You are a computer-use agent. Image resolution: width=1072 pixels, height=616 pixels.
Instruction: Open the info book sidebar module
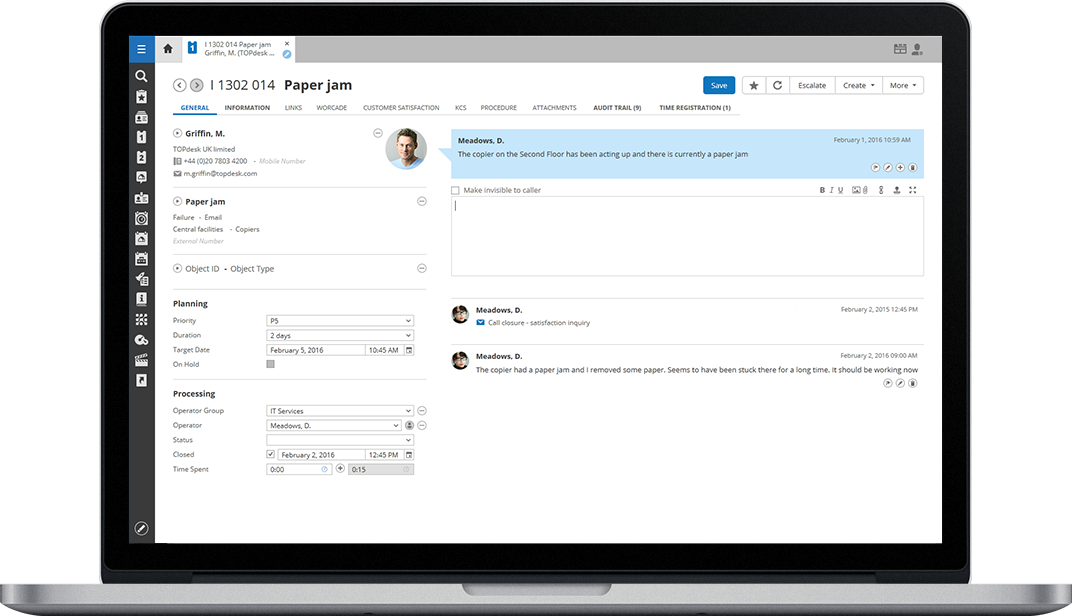pyautogui.click(x=142, y=299)
